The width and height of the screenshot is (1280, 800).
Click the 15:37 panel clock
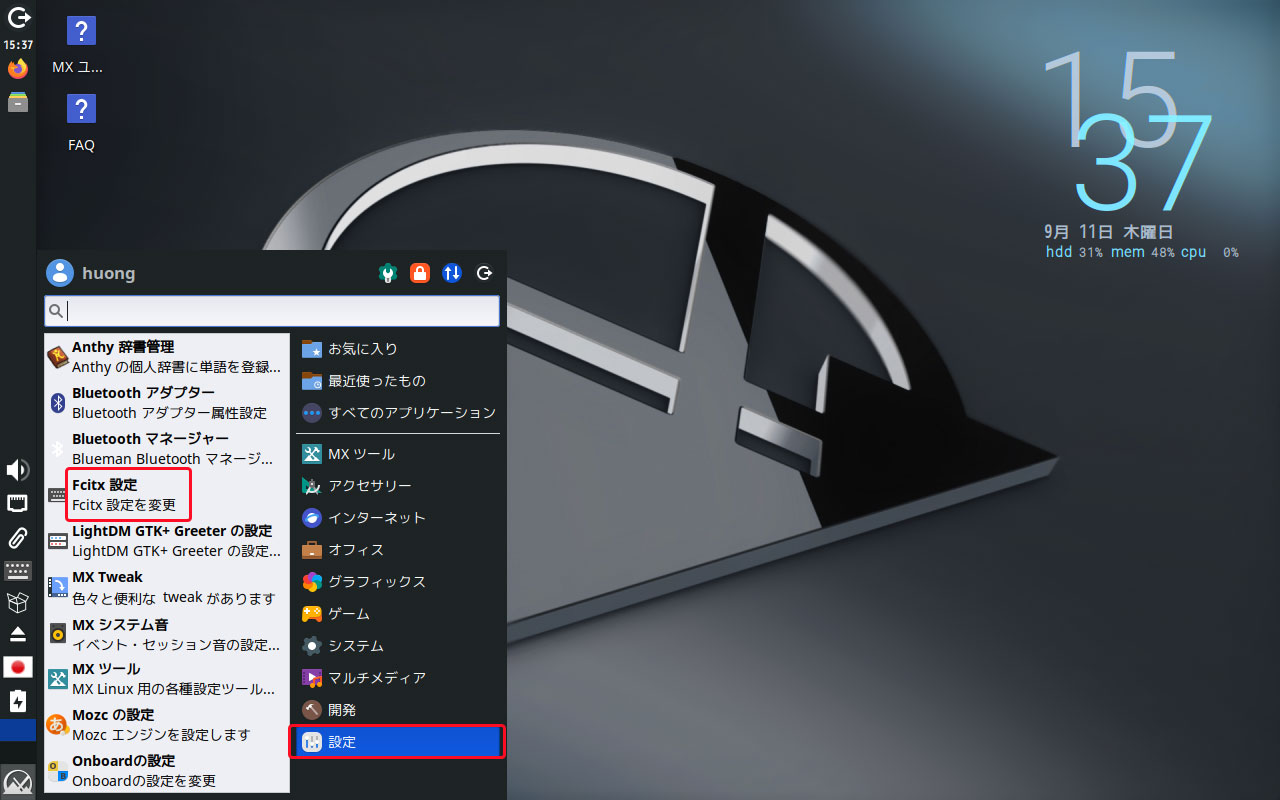pos(18,45)
